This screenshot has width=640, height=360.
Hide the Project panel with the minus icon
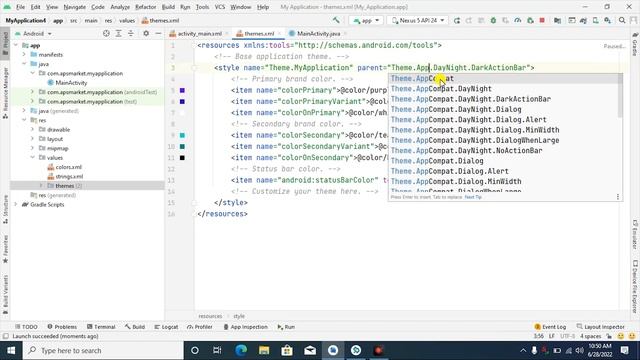click(x=158, y=33)
